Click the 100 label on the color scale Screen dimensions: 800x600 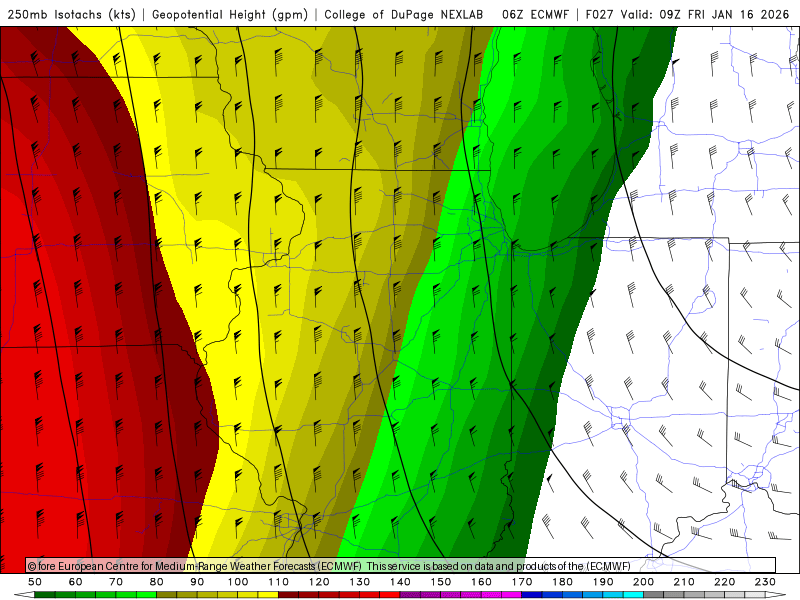click(238, 582)
